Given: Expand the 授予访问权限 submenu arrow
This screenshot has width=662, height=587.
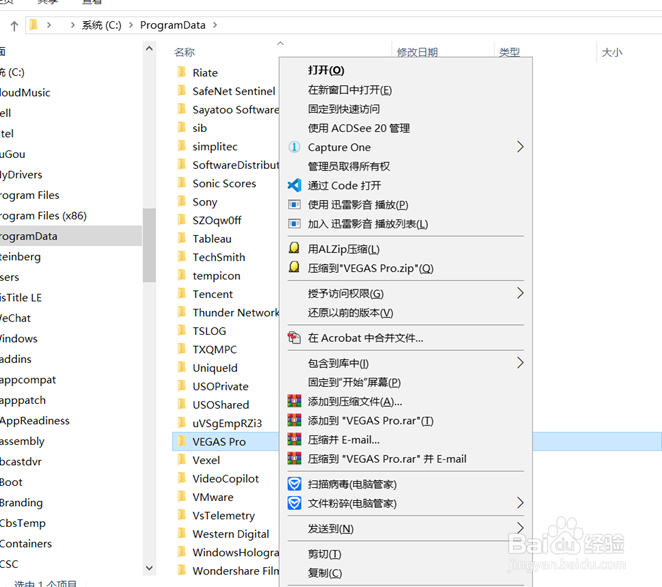Looking at the screenshot, I should [520, 293].
